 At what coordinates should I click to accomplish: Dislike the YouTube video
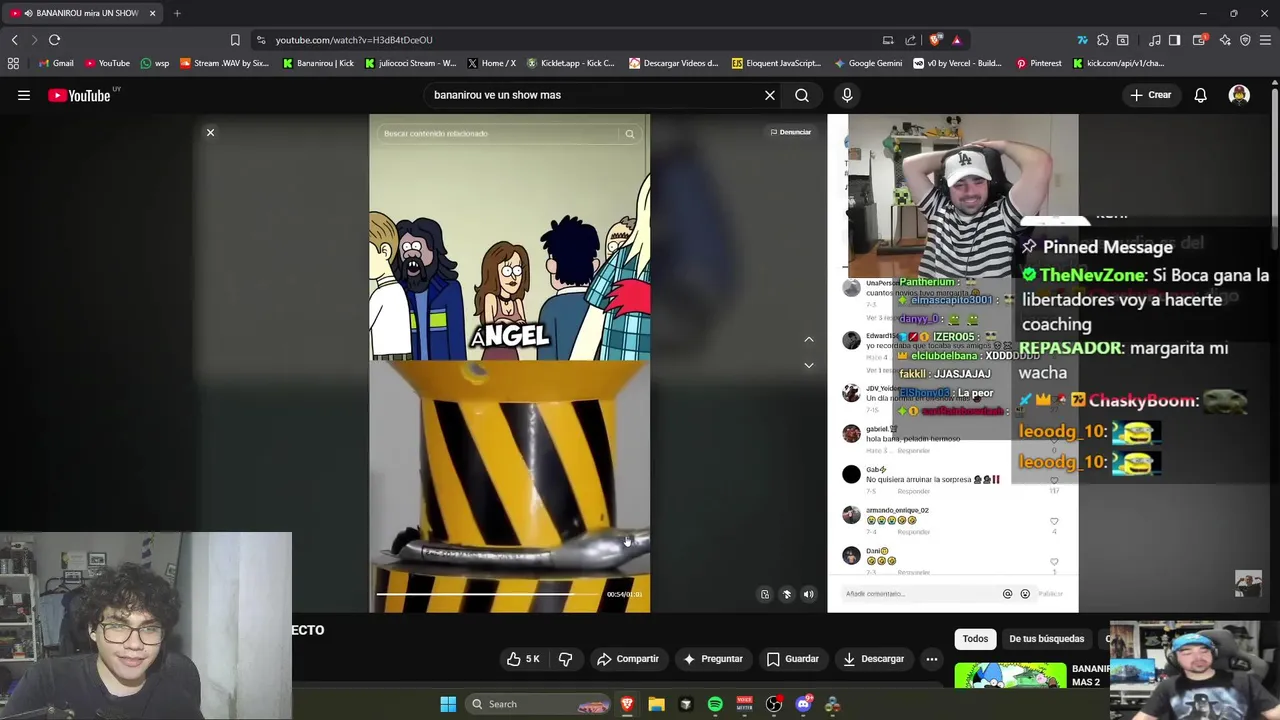pyautogui.click(x=565, y=659)
